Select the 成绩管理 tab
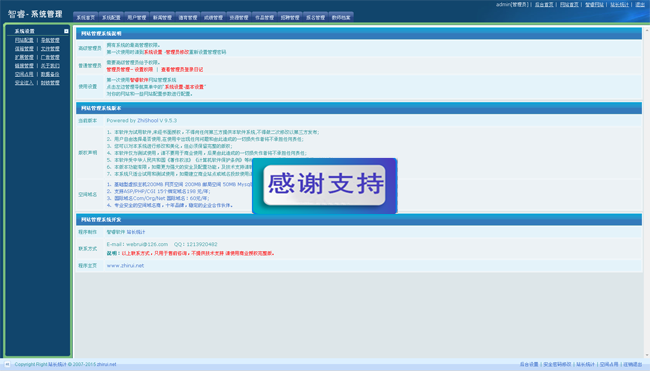The width and height of the screenshot is (650, 371). tap(213, 17)
